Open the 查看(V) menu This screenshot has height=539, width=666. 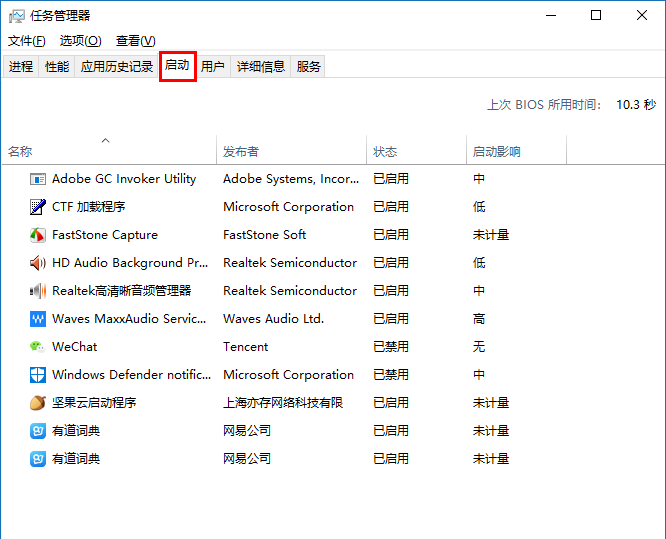(135, 41)
